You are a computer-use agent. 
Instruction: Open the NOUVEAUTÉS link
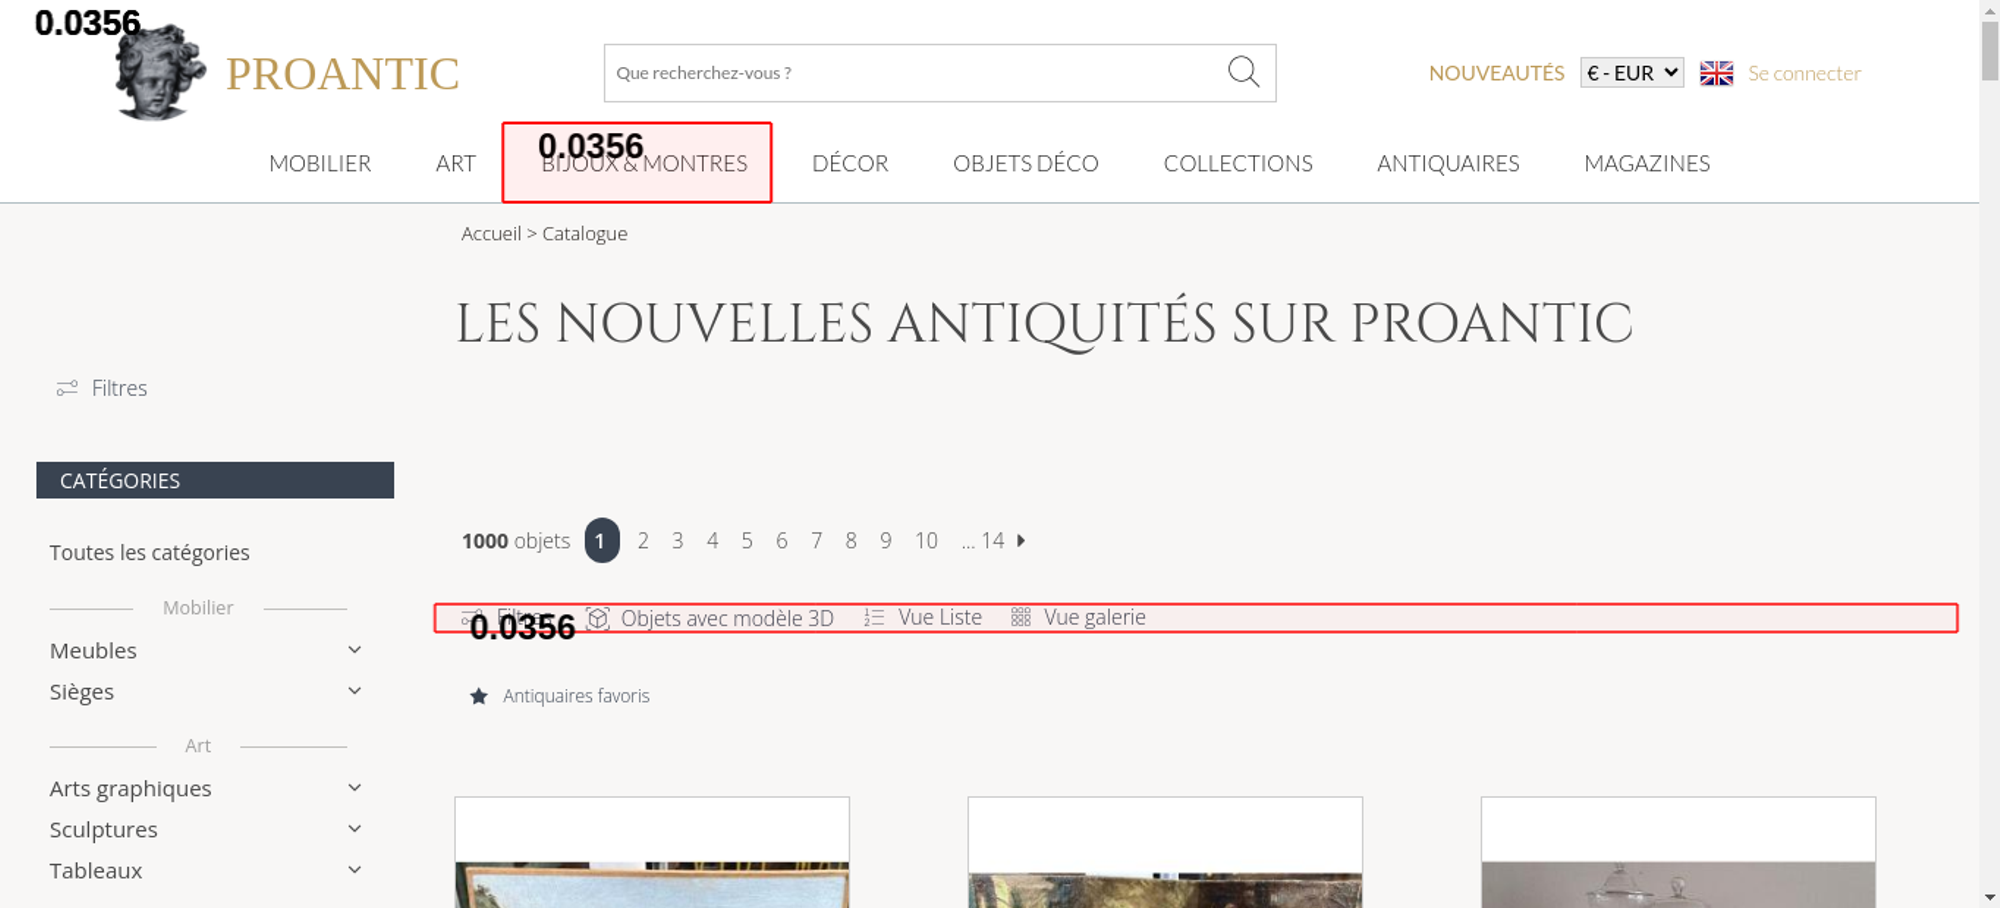pos(1496,73)
